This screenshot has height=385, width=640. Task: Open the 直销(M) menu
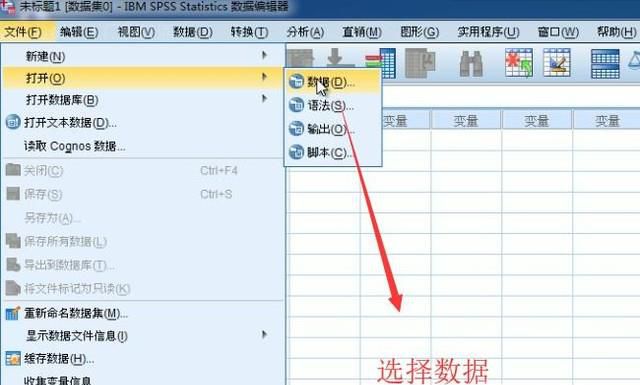[362, 32]
